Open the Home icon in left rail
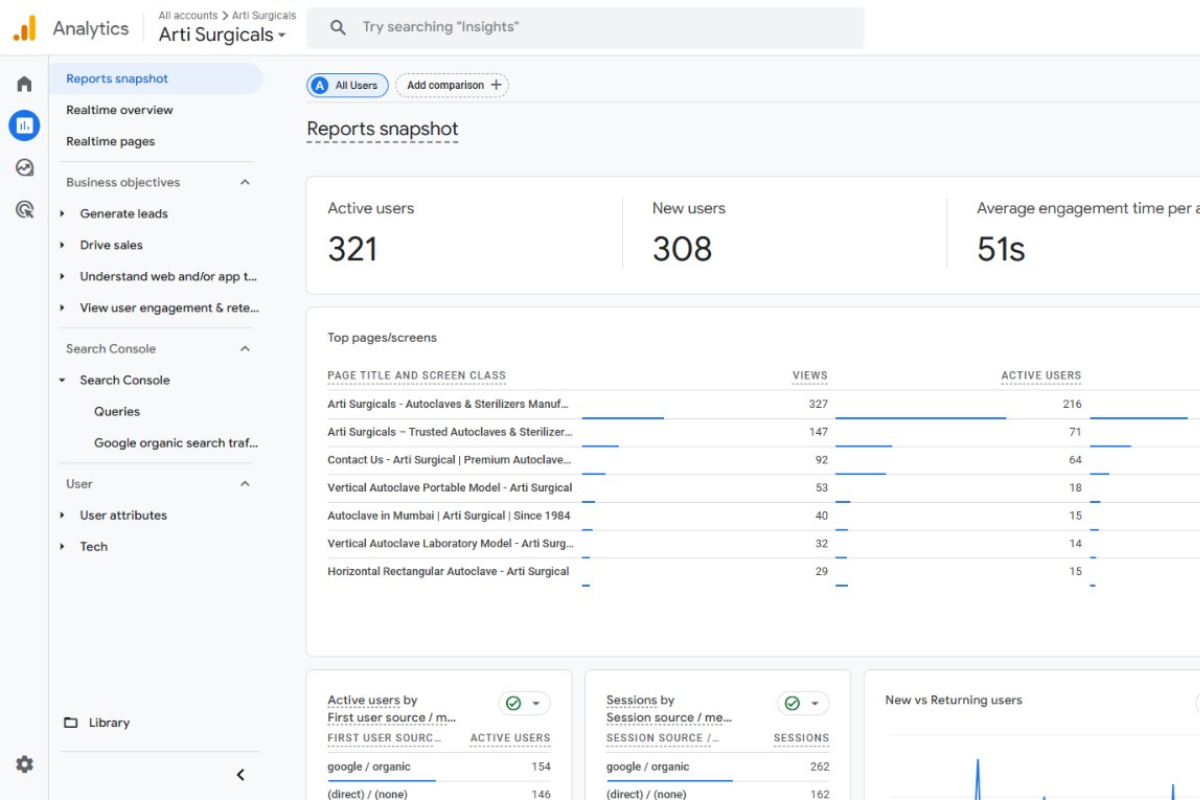 (24, 84)
